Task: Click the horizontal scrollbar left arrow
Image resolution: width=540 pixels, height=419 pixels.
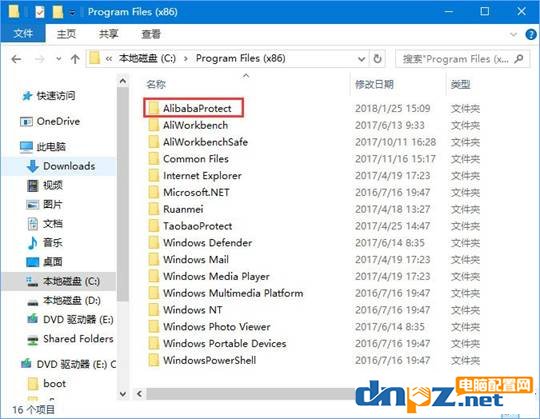Action: [139, 394]
